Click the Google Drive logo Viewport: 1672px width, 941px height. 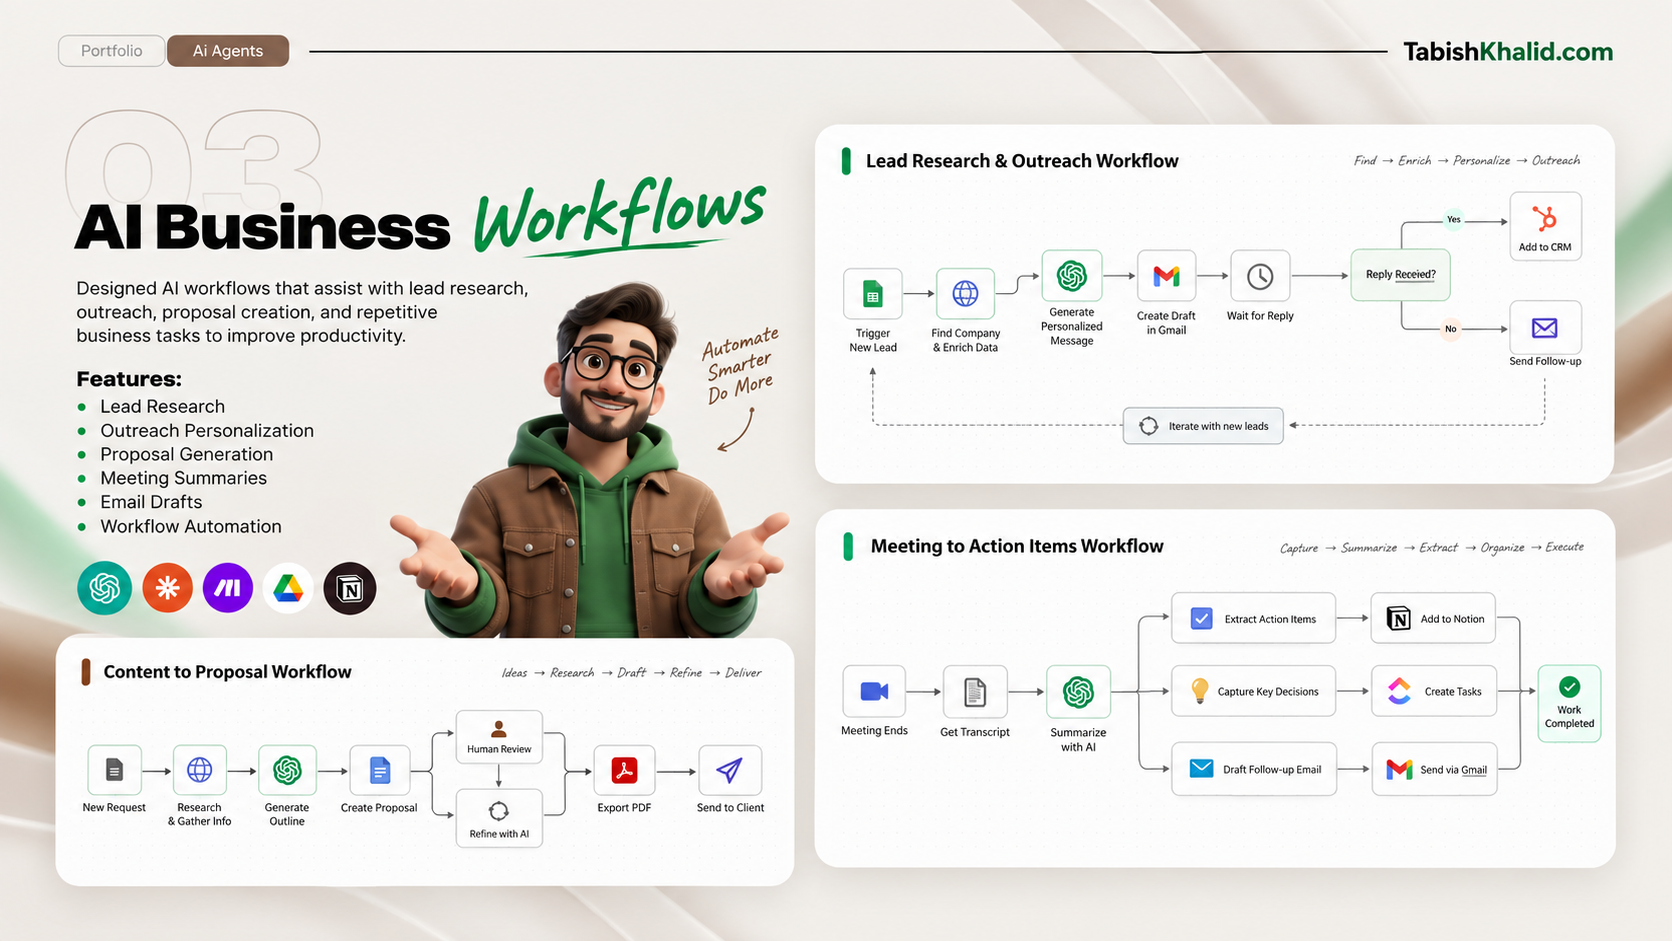tap(288, 588)
